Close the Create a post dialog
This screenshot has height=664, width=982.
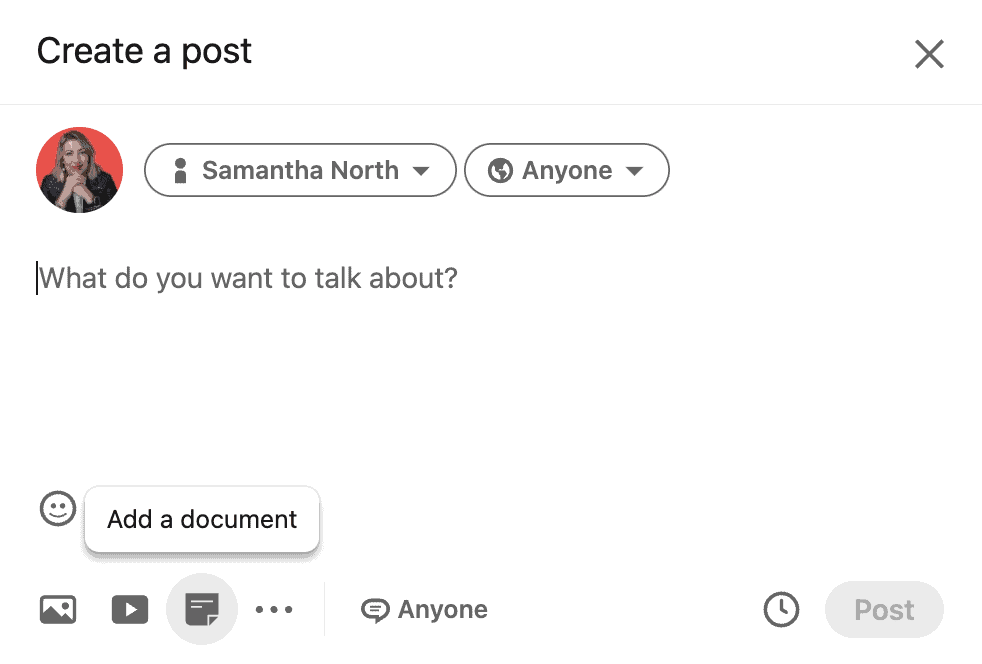(929, 54)
